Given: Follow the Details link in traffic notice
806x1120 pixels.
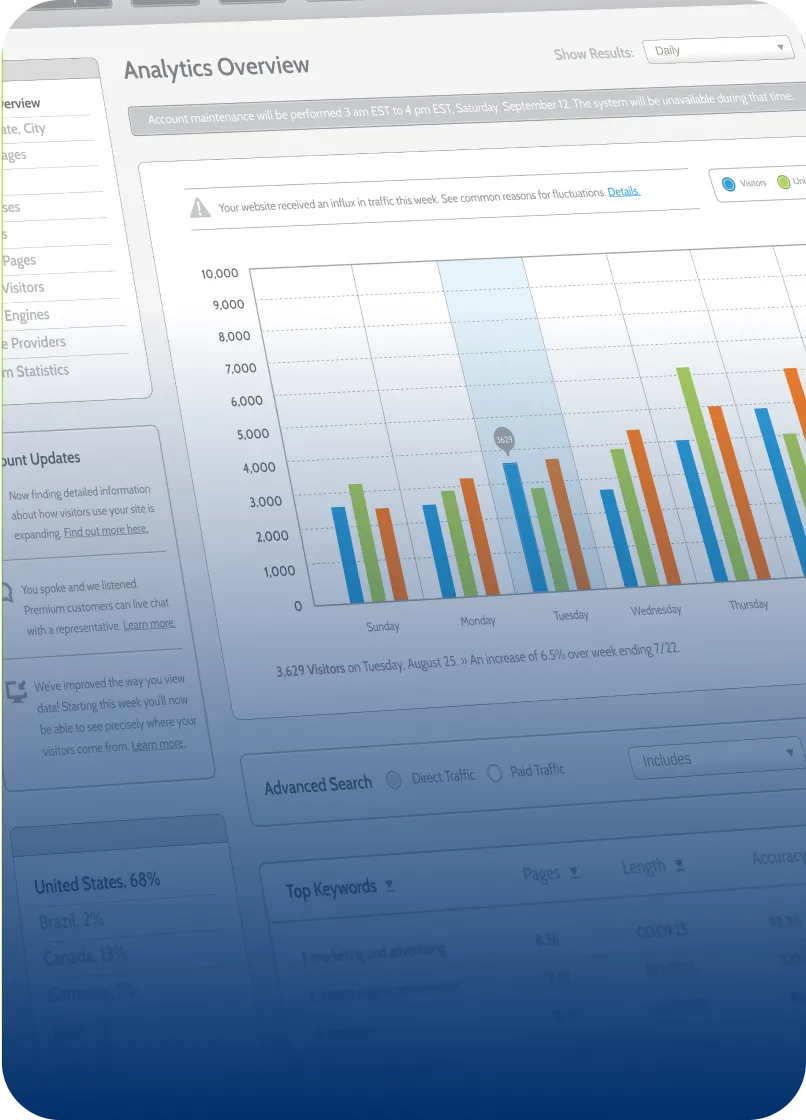Looking at the screenshot, I should (624, 191).
